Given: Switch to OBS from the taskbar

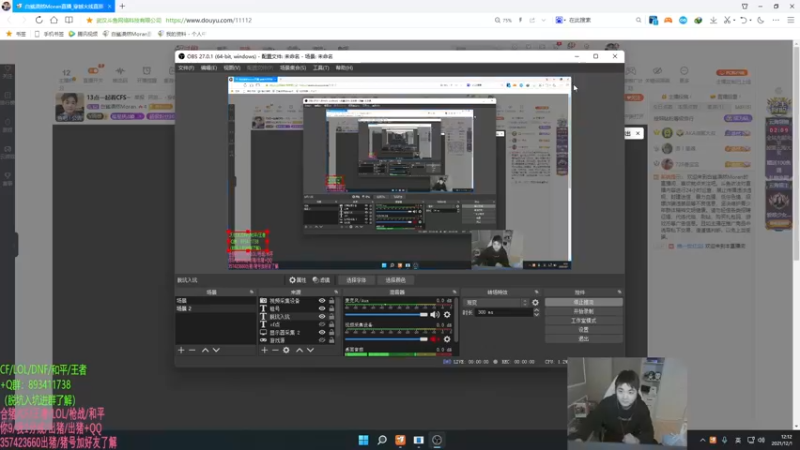Looking at the screenshot, I should (437, 440).
